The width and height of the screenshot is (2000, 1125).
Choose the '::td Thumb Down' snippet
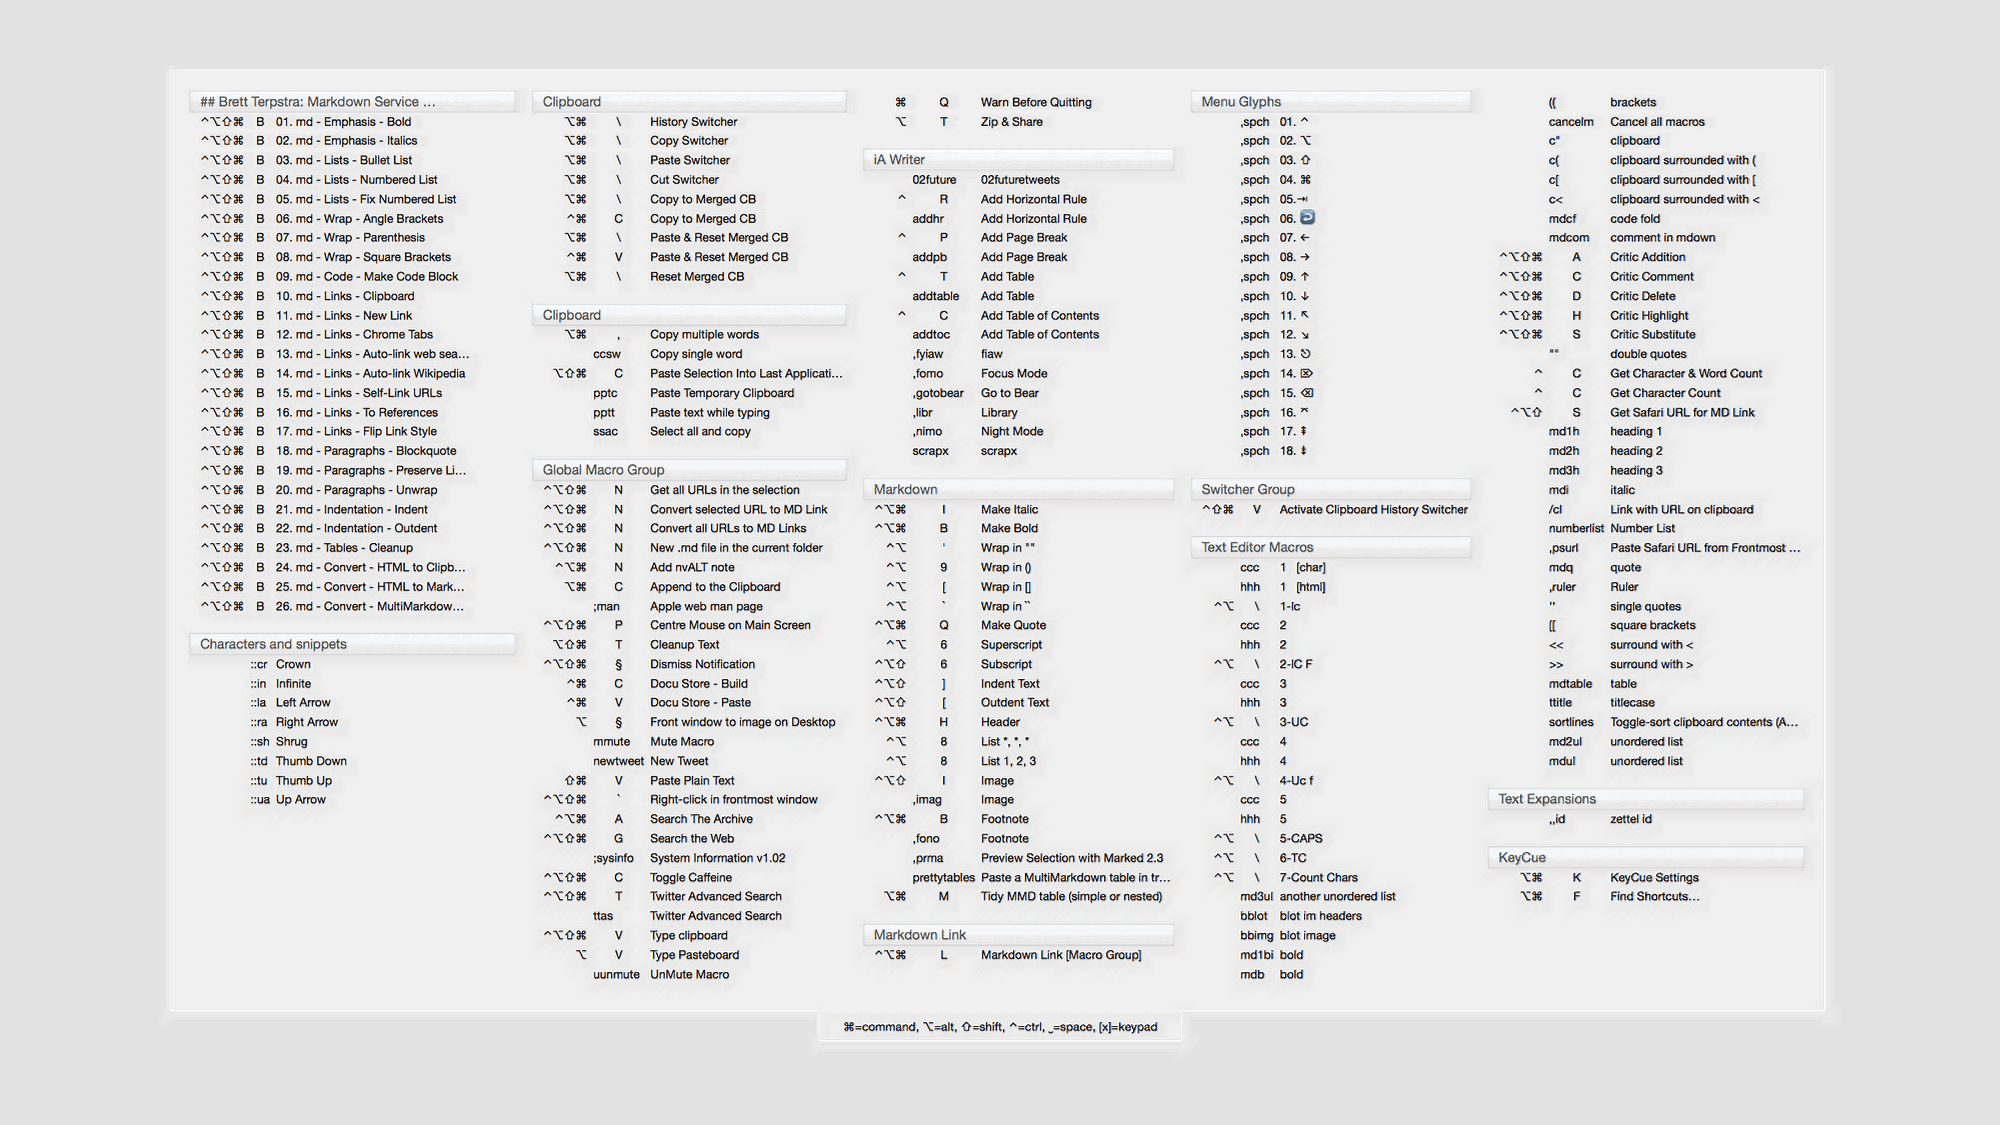pos(299,761)
